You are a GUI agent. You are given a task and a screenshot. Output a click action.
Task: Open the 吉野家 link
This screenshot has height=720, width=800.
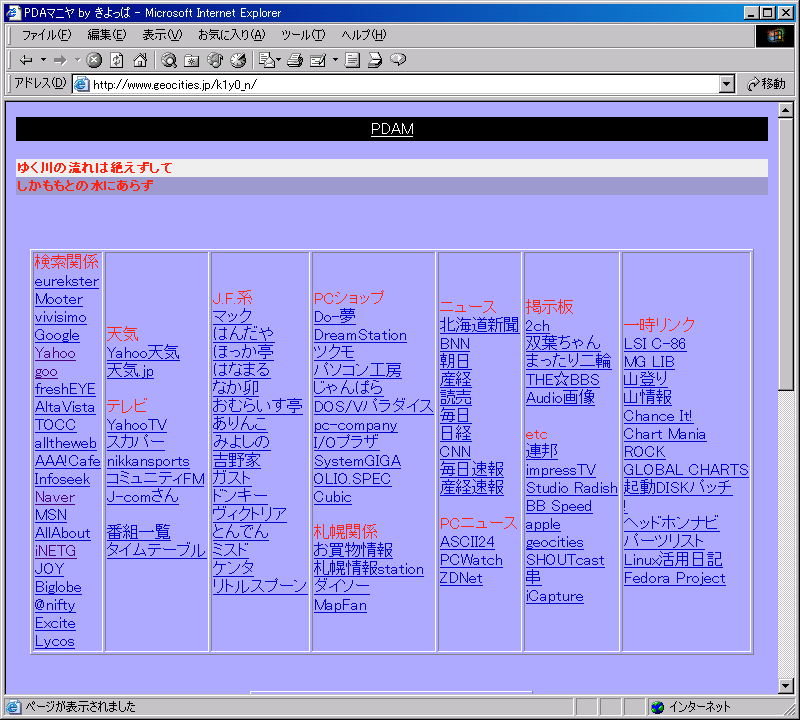coord(236,460)
